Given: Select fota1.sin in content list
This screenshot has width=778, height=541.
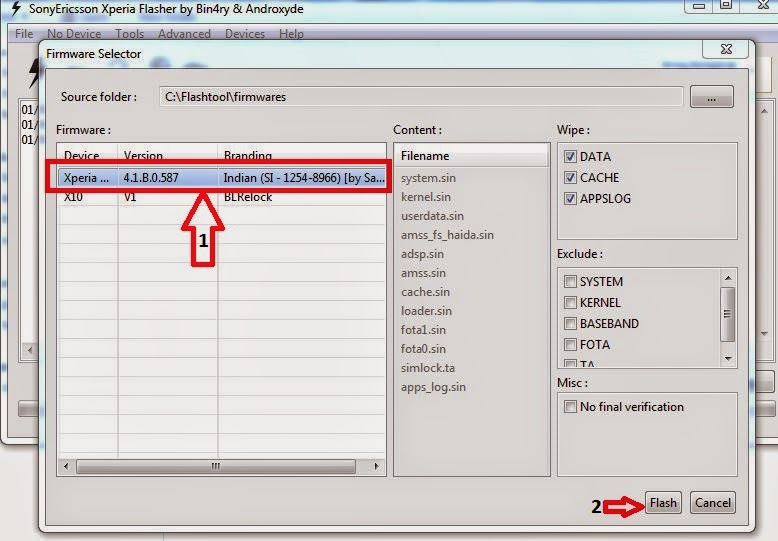Looking at the screenshot, I should (x=423, y=330).
